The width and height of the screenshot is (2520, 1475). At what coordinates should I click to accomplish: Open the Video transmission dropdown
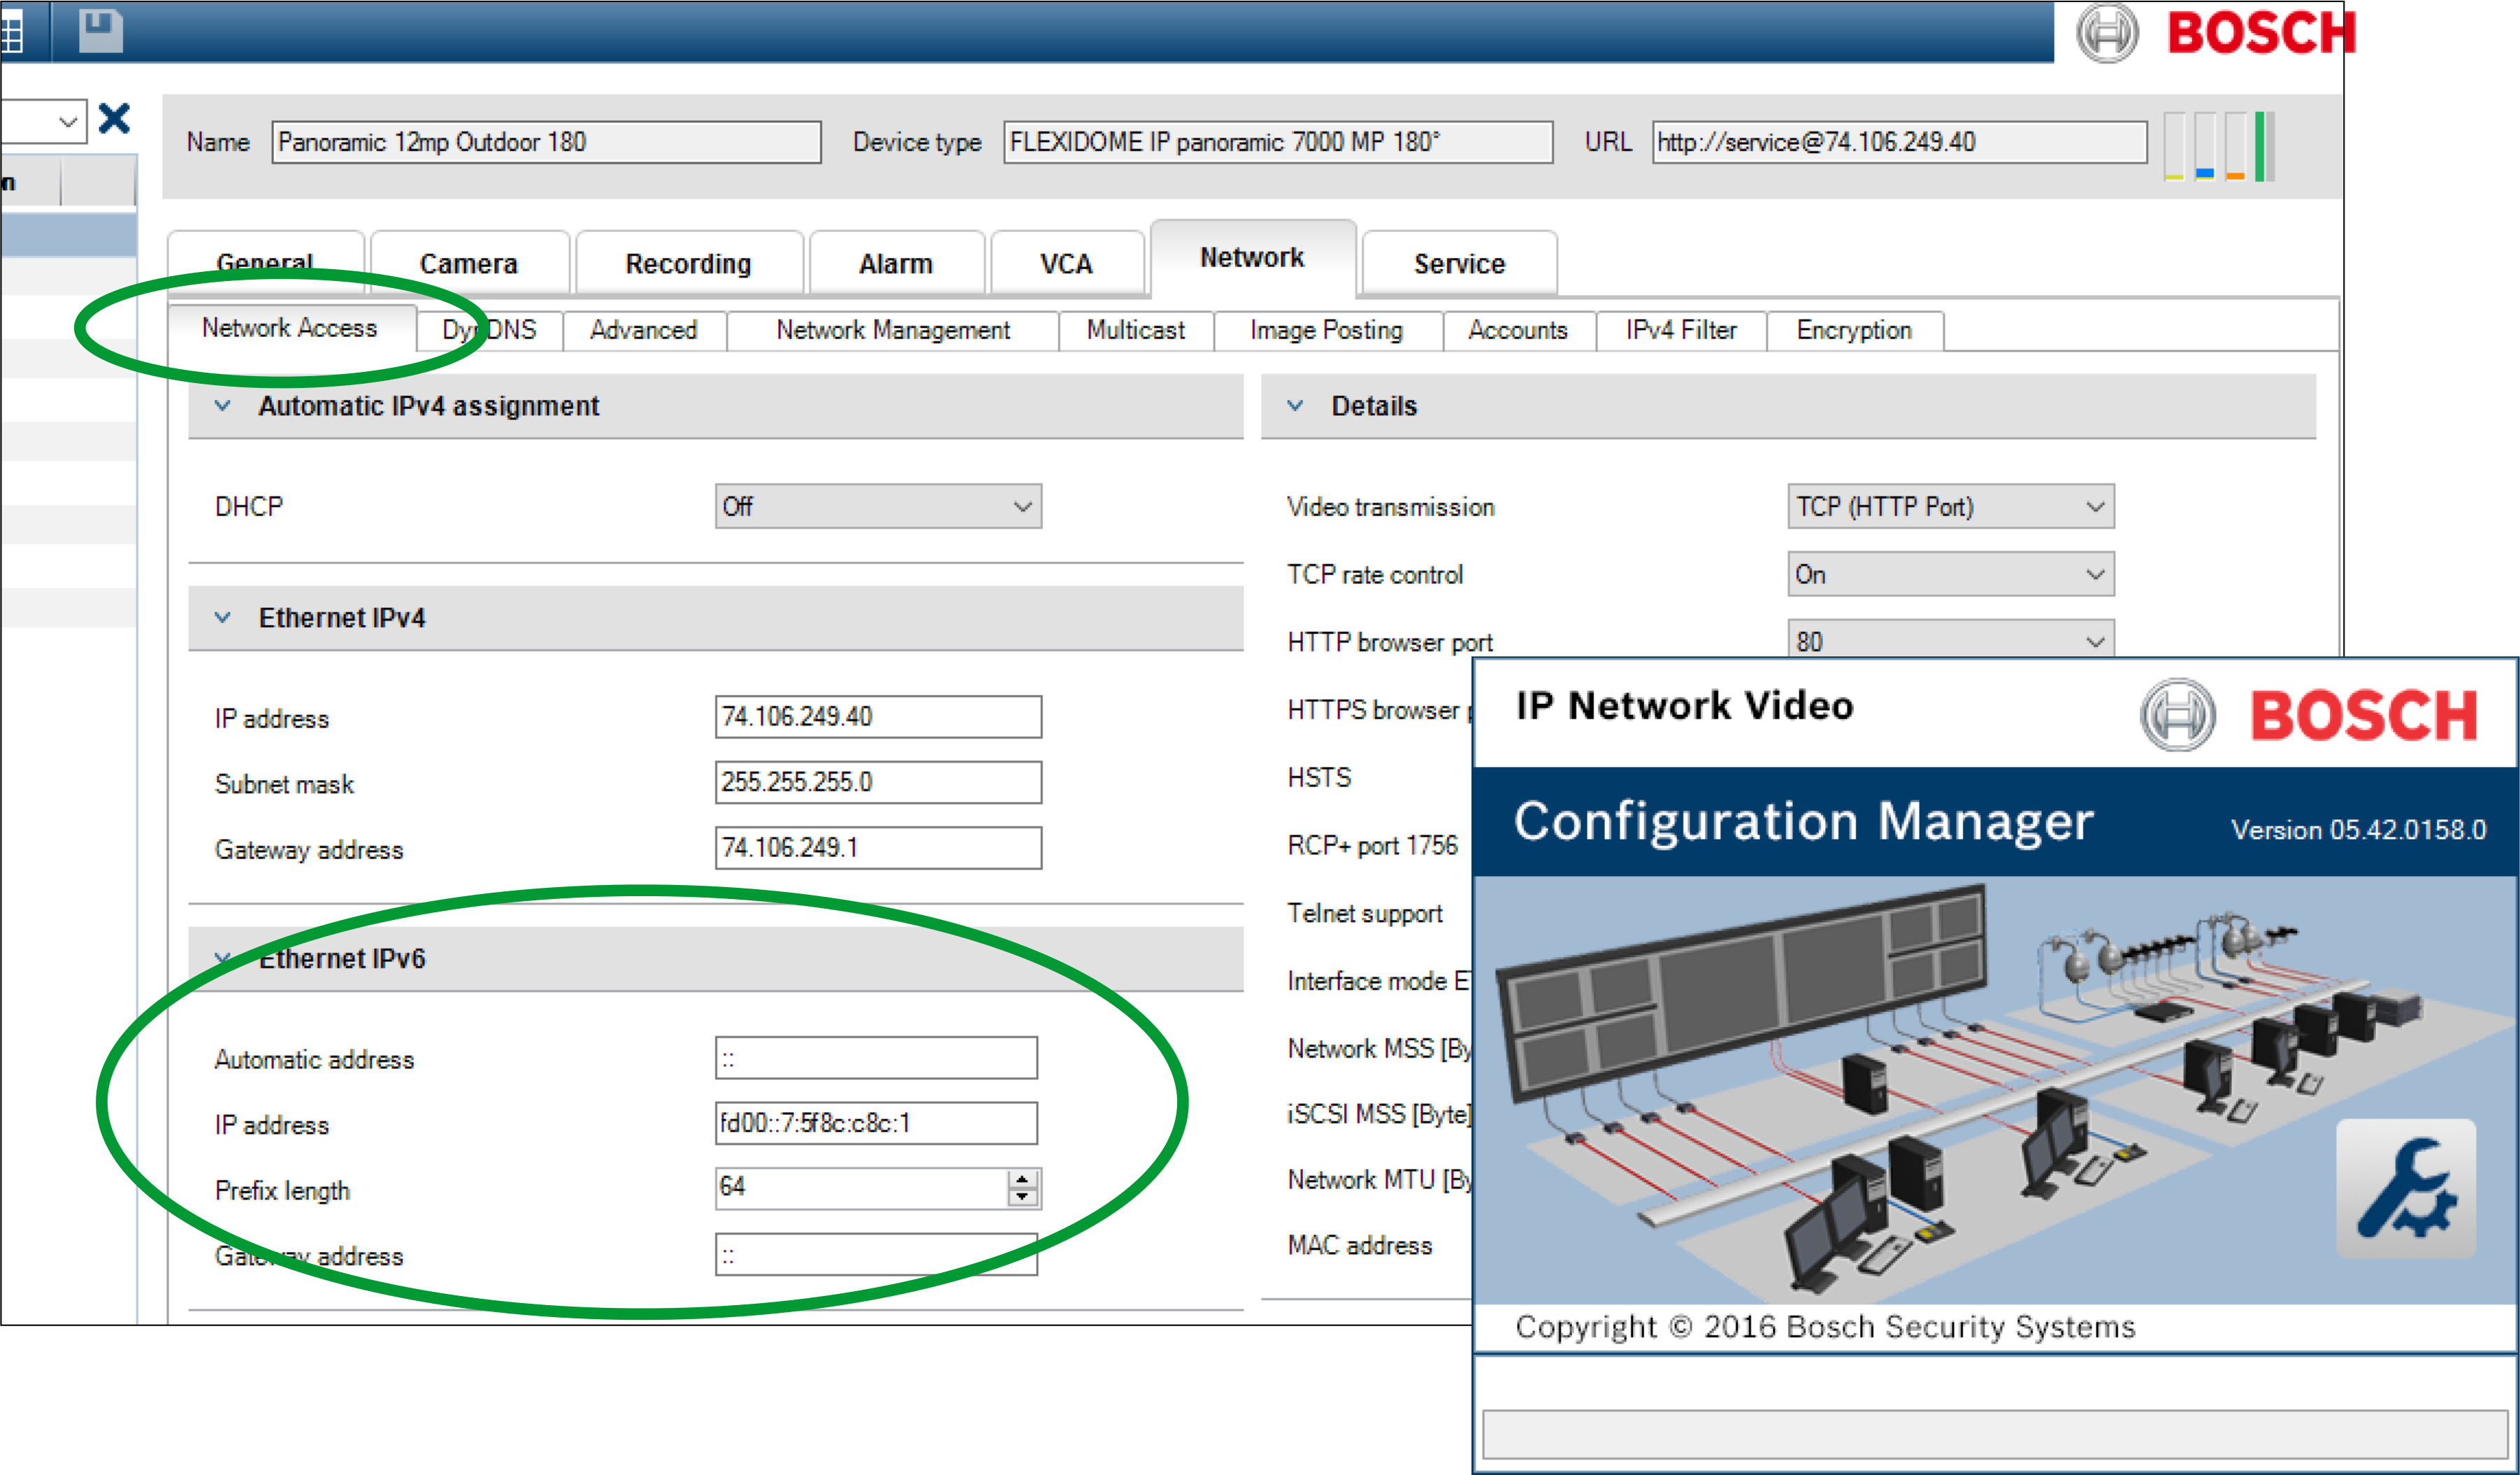[1950, 506]
